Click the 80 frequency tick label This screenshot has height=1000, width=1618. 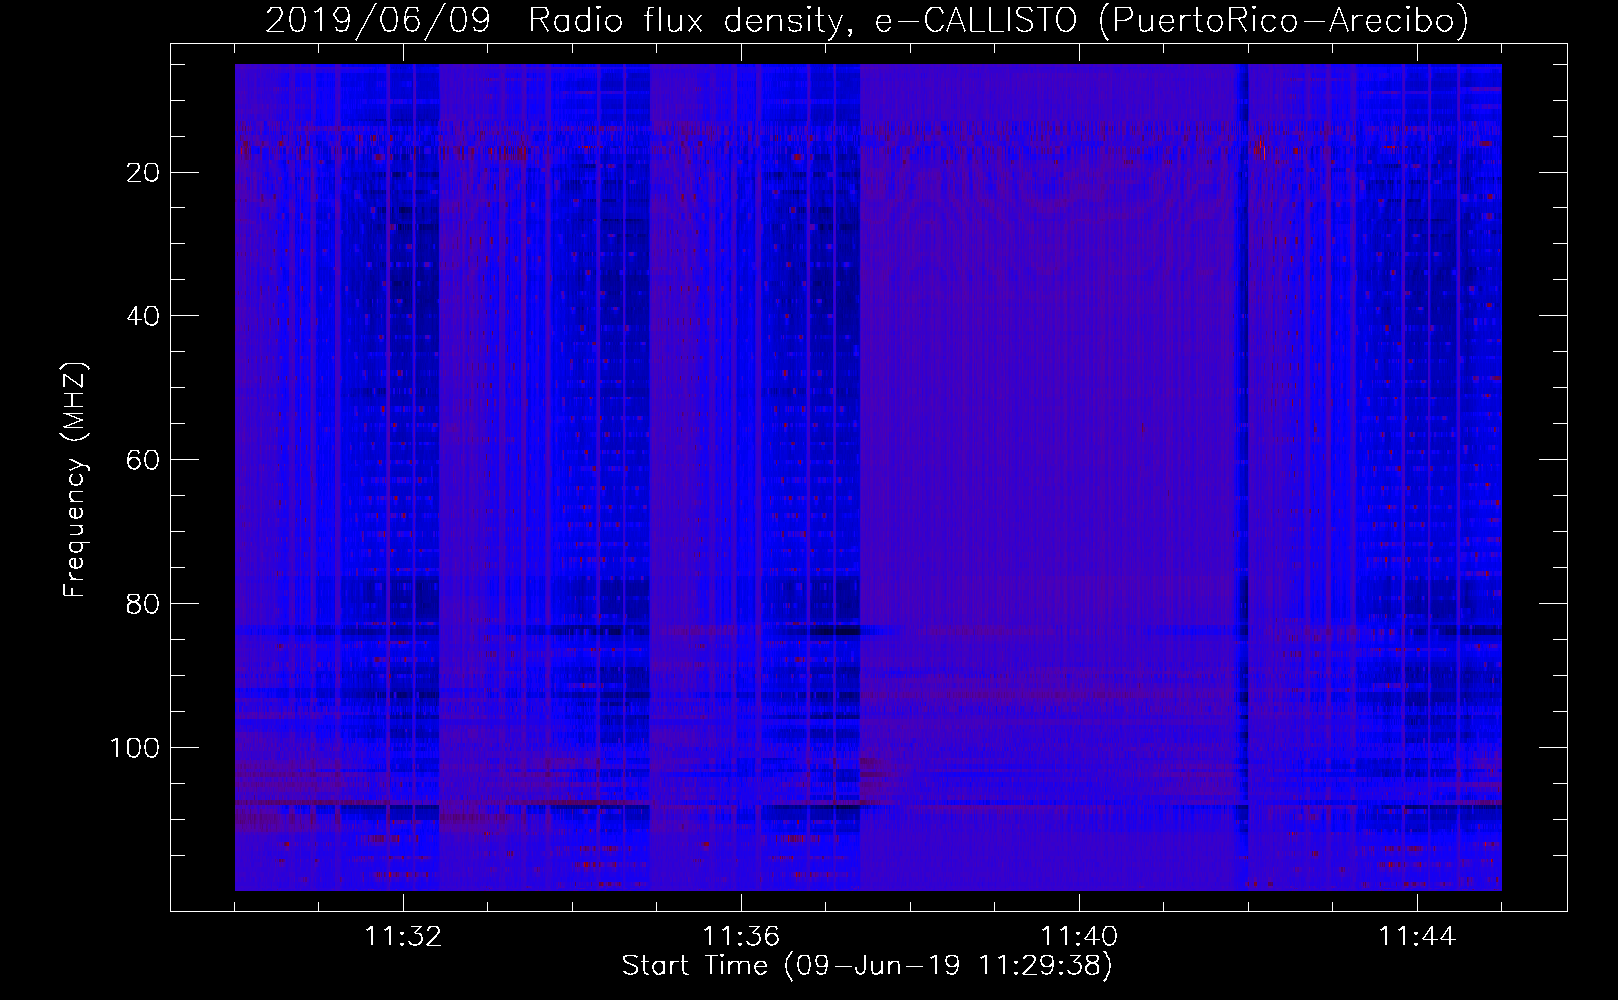point(143,605)
